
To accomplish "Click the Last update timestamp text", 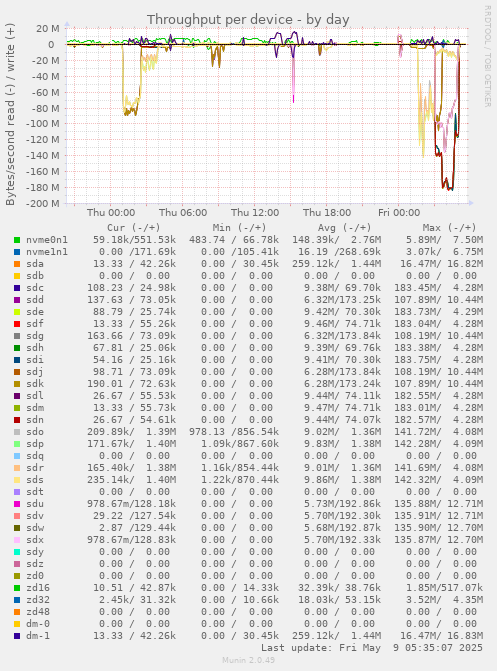I will 372,648.
